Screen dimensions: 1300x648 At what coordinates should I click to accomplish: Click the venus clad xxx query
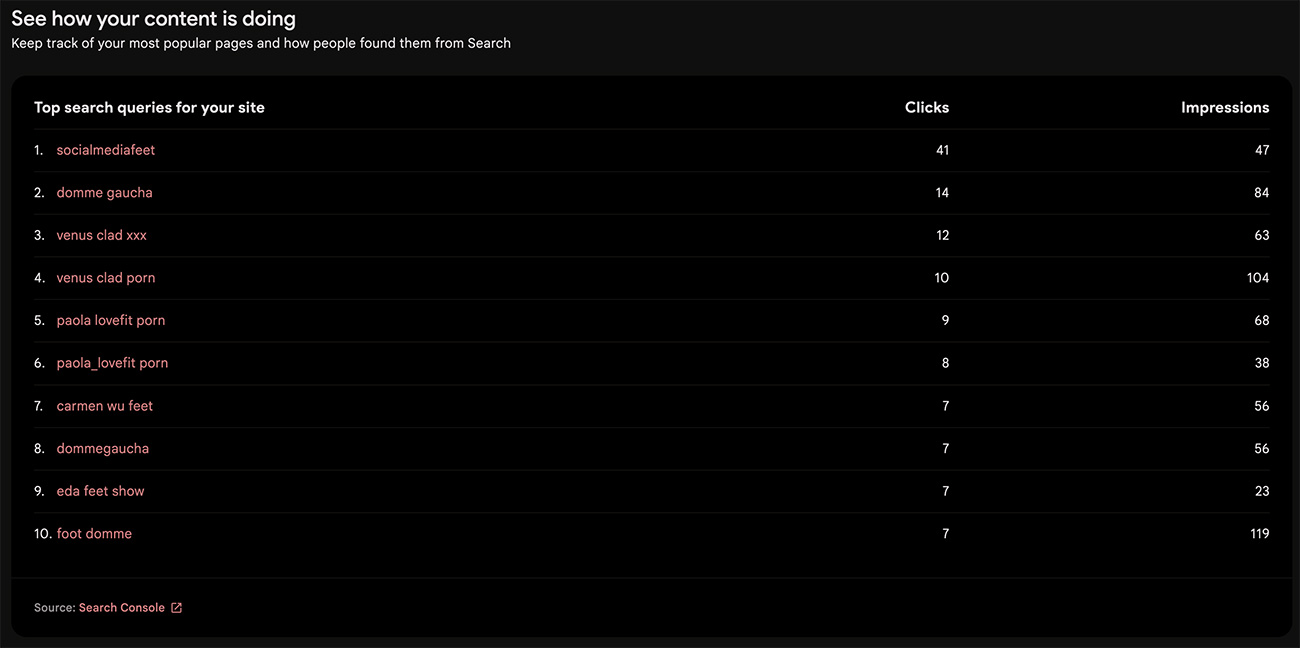coord(102,236)
